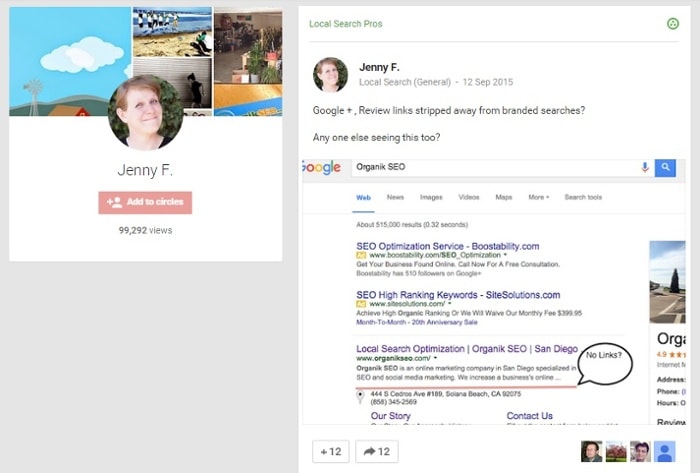Click the About 515,000 results text
This screenshot has height=473, width=700.
(x=412, y=224)
